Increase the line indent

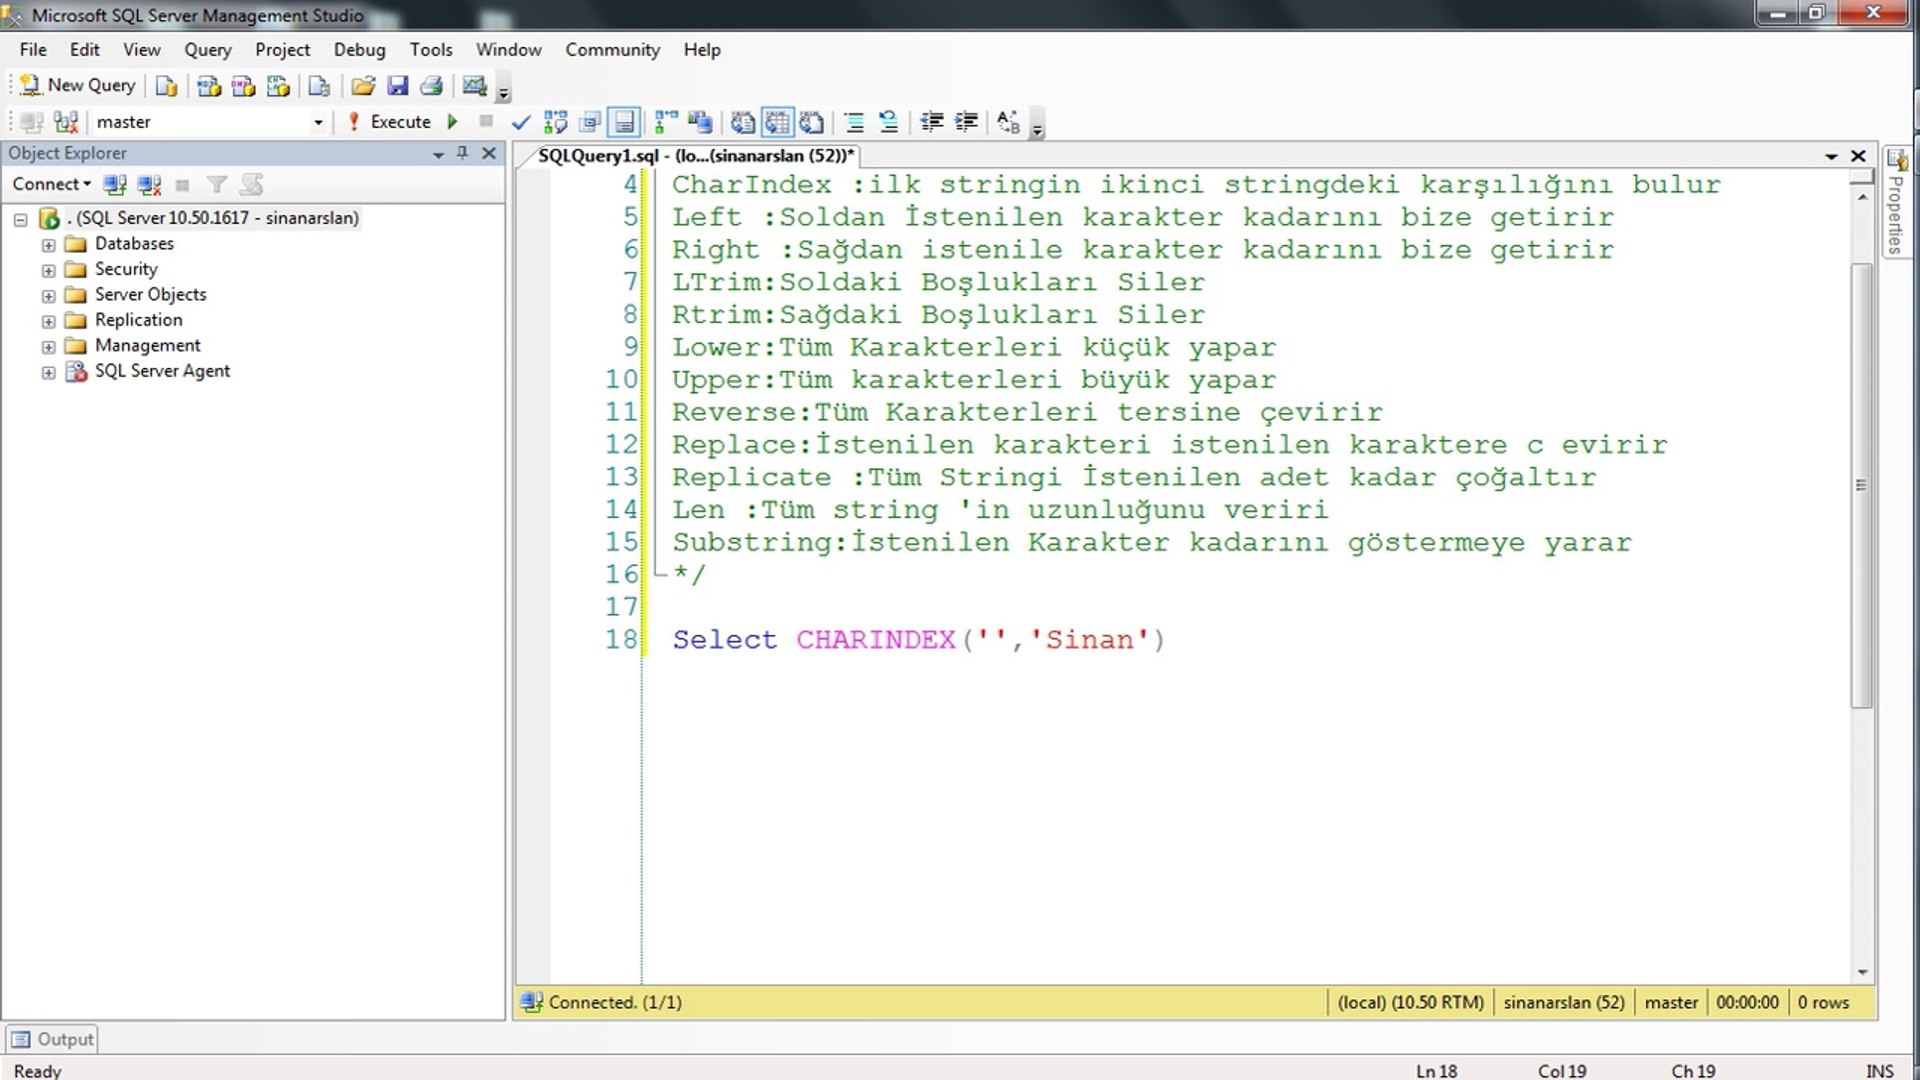pyautogui.click(x=966, y=122)
